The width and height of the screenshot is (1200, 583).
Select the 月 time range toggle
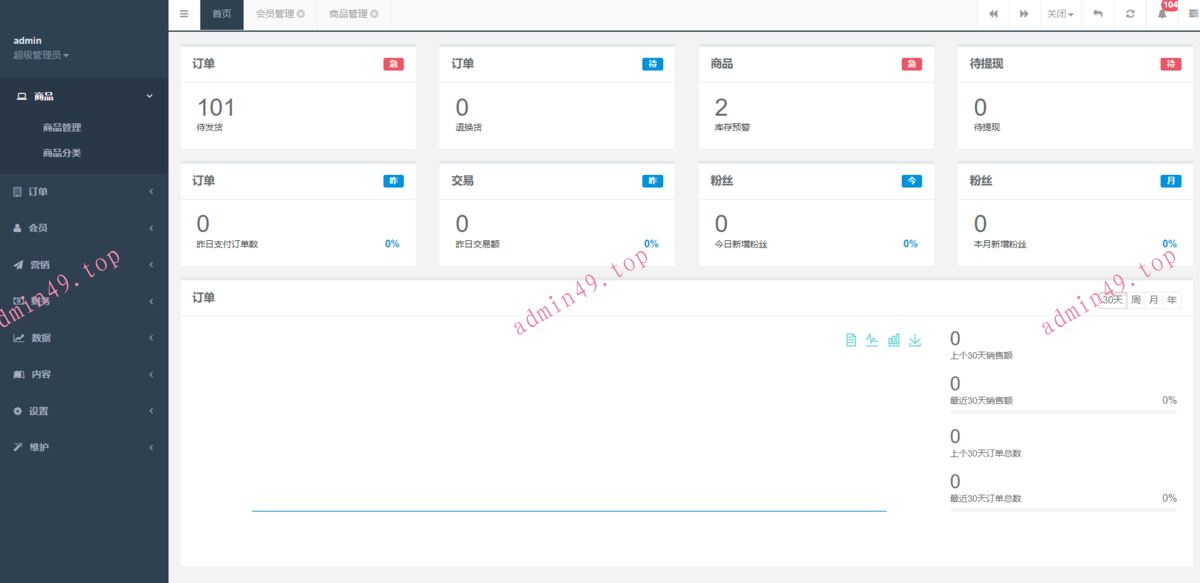[x=1154, y=300]
